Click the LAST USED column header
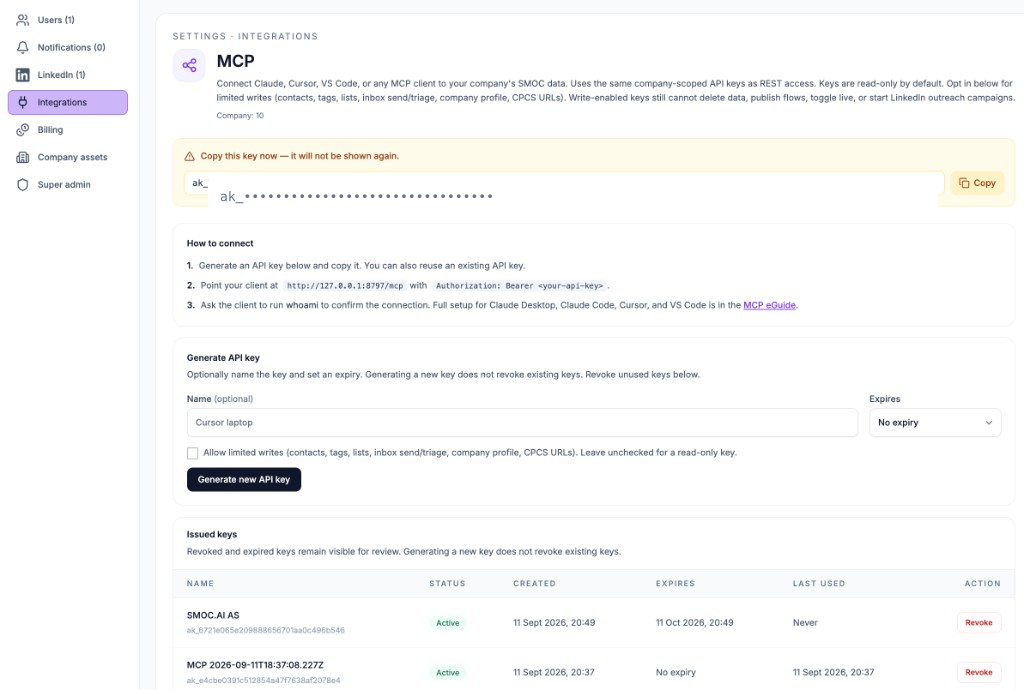 pos(819,584)
